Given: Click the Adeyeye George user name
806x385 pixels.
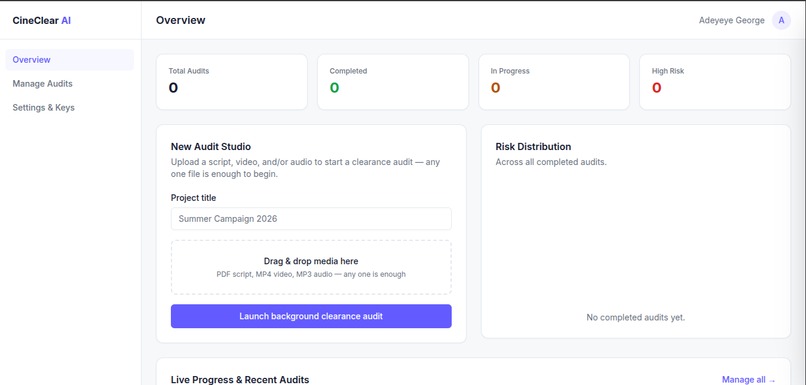Looking at the screenshot, I should [731, 21].
